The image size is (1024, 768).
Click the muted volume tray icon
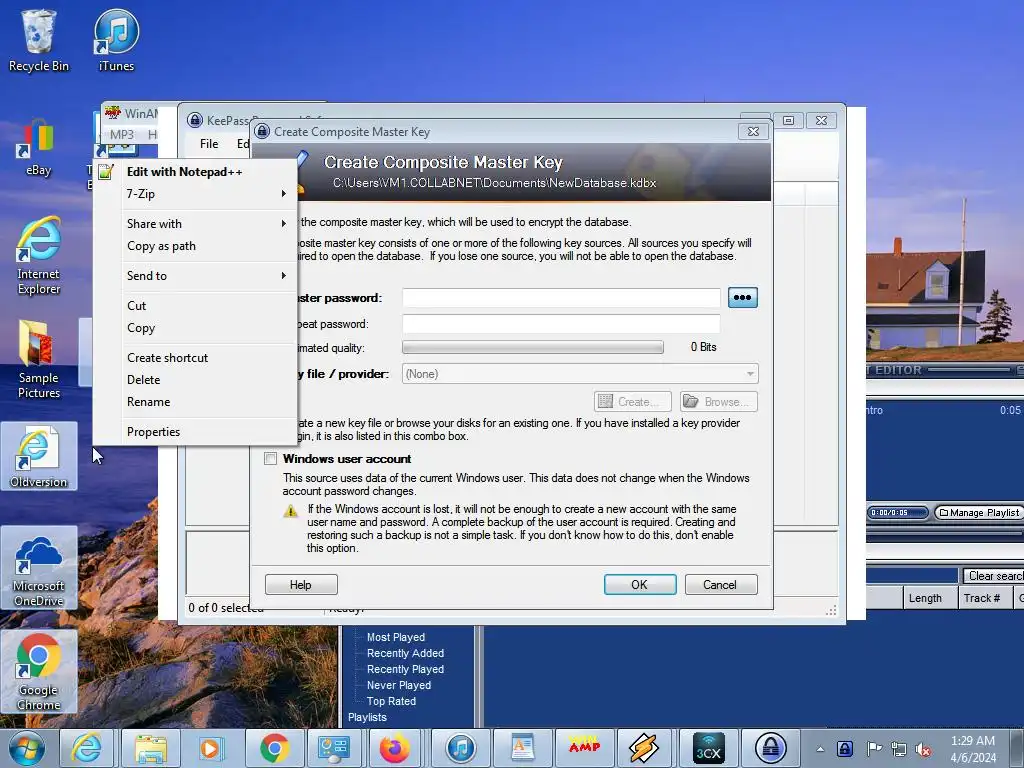click(923, 750)
